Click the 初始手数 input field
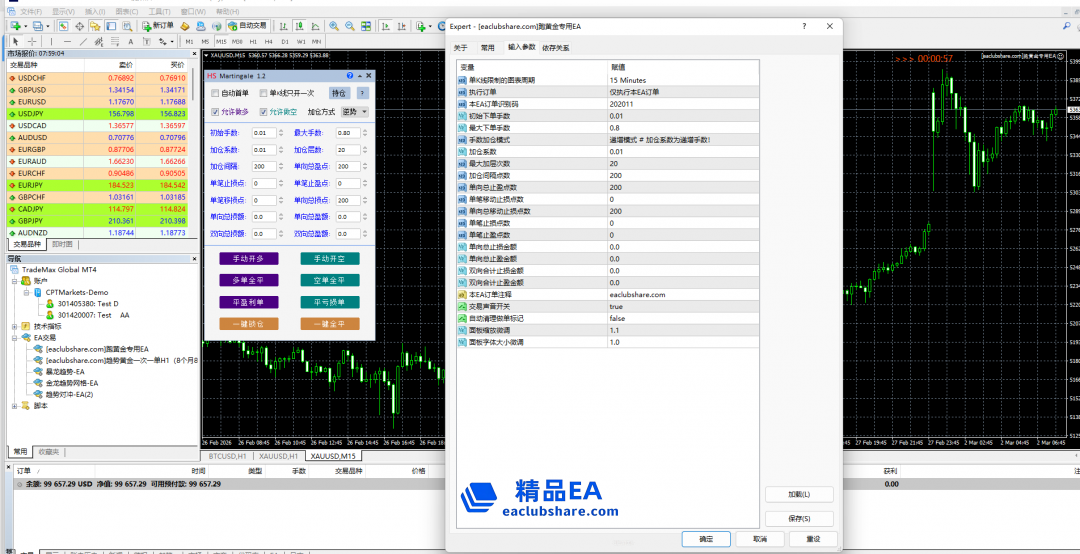Image resolution: width=1080 pixels, height=554 pixels. 262,132
